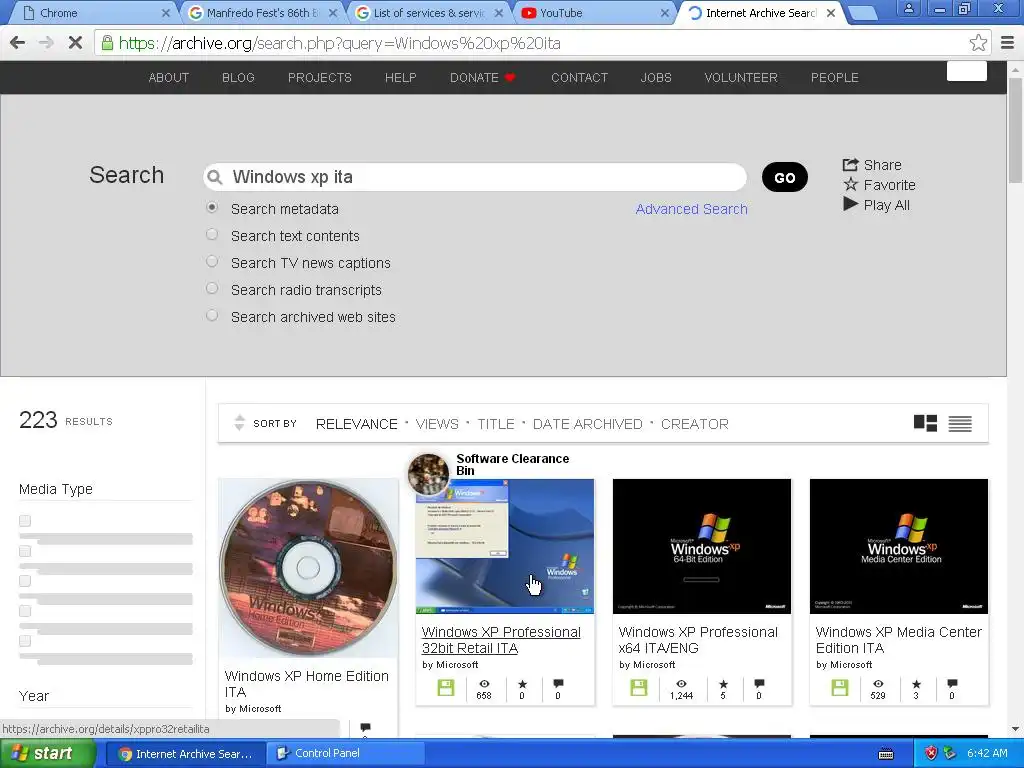Click floppy icon on x64 ITA/ENG card
Viewport: 1024px width, 768px height.
[x=639, y=688]
